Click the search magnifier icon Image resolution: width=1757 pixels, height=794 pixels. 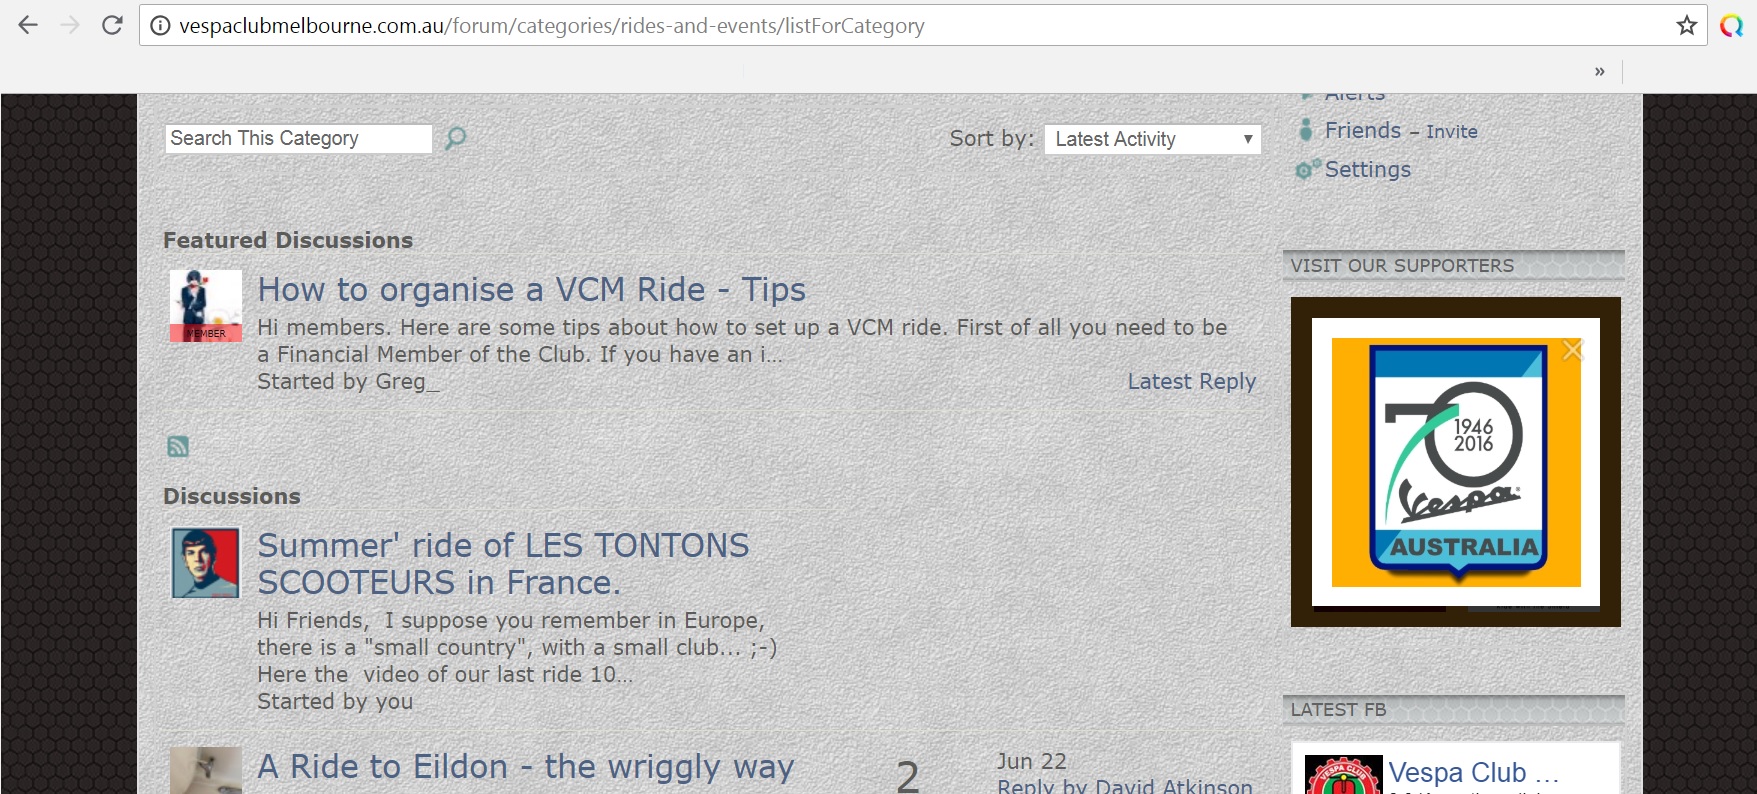455,138
